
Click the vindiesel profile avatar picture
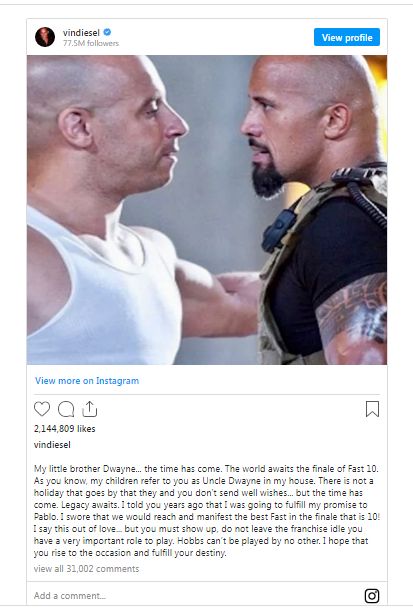(45, 37)
